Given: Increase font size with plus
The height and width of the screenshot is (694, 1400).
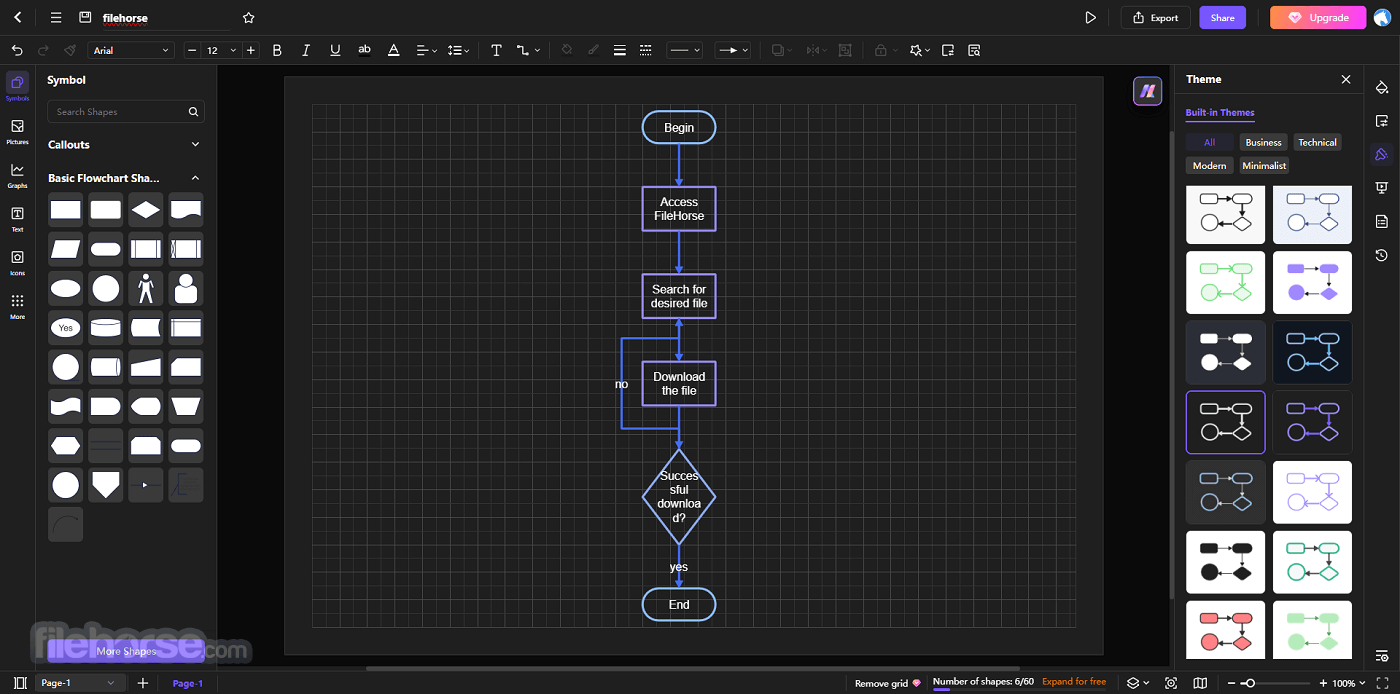Looking at the screenshot, I should tap(250, 50).
